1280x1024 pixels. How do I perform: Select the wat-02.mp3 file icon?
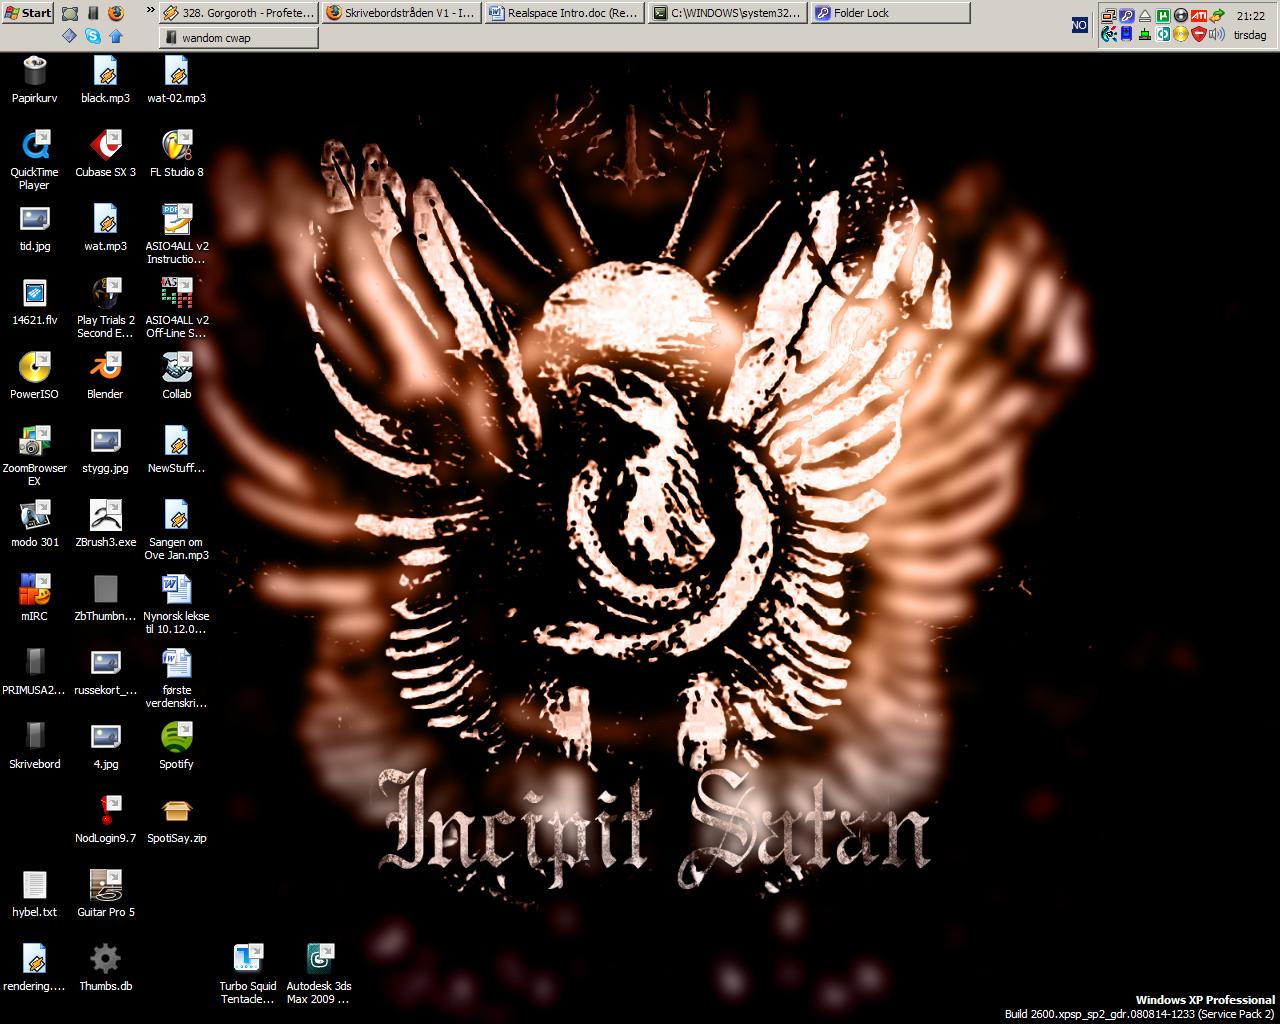click(x=176, y=80)
